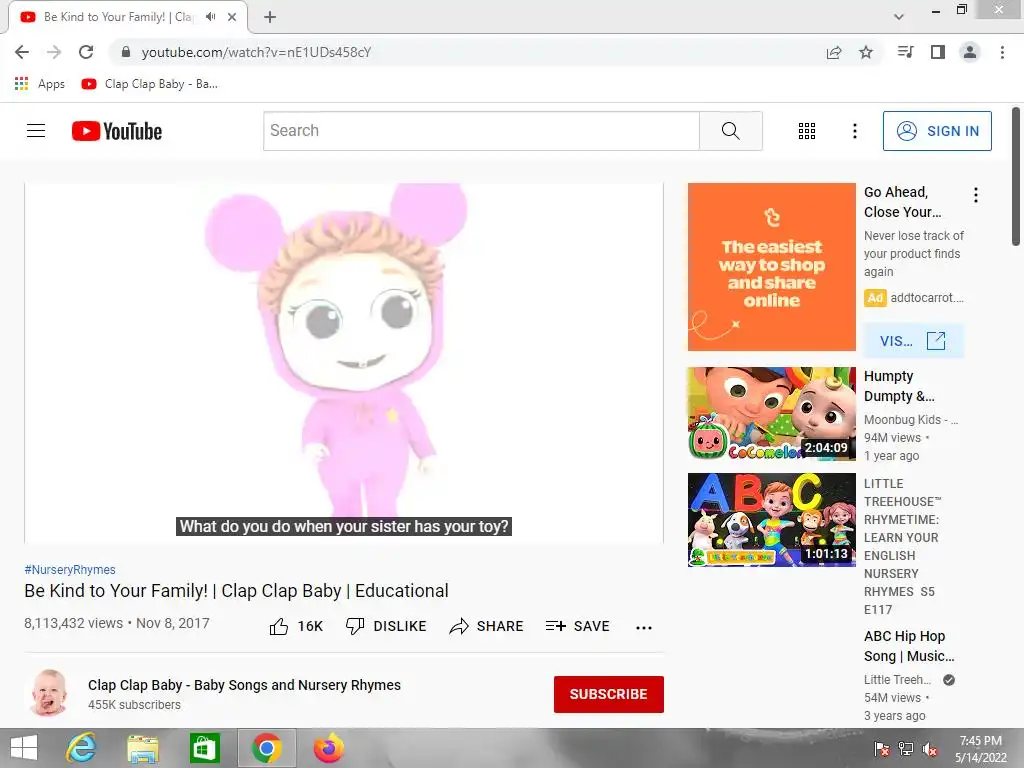Open ad options three-dot menu
Screen dimensions: 1024x768
click(x=976, y=195)
